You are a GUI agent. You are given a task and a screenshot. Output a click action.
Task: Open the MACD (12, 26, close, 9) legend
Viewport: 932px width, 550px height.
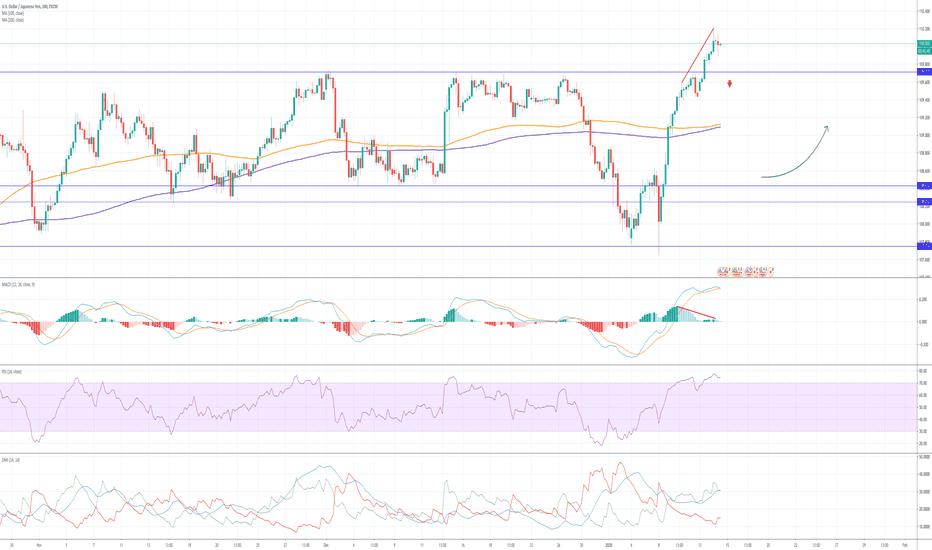[18, 283]
